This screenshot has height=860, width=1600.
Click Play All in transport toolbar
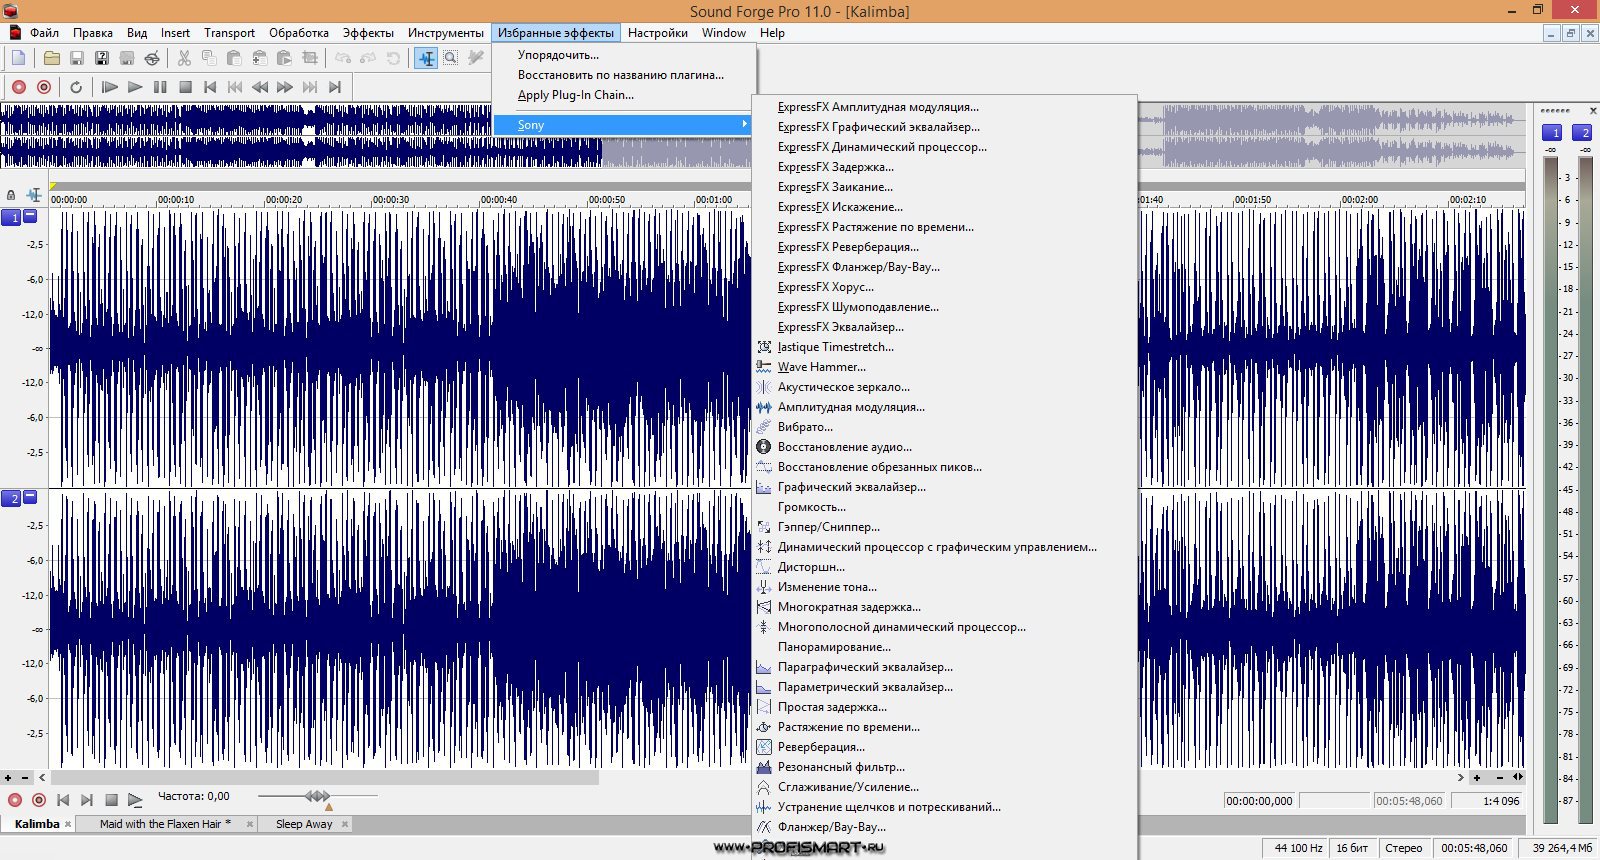pyautogui.click(x=110, y=87)
